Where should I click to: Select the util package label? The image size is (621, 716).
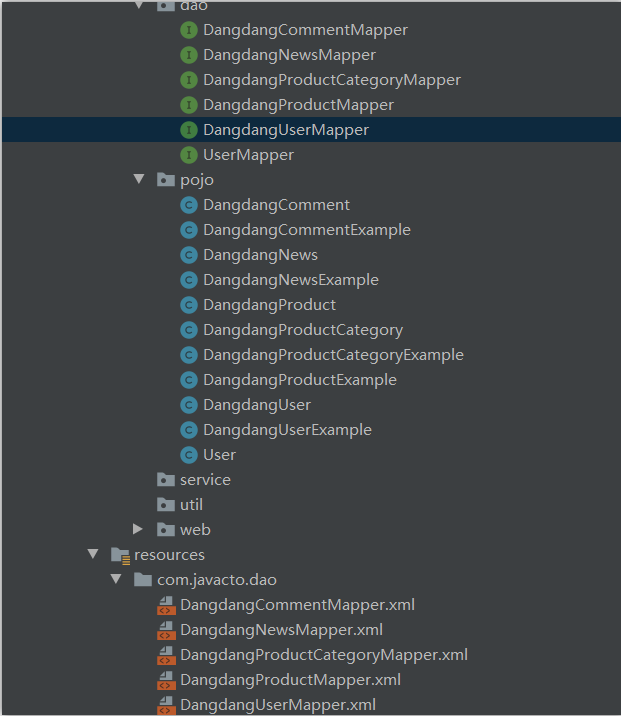191,505
